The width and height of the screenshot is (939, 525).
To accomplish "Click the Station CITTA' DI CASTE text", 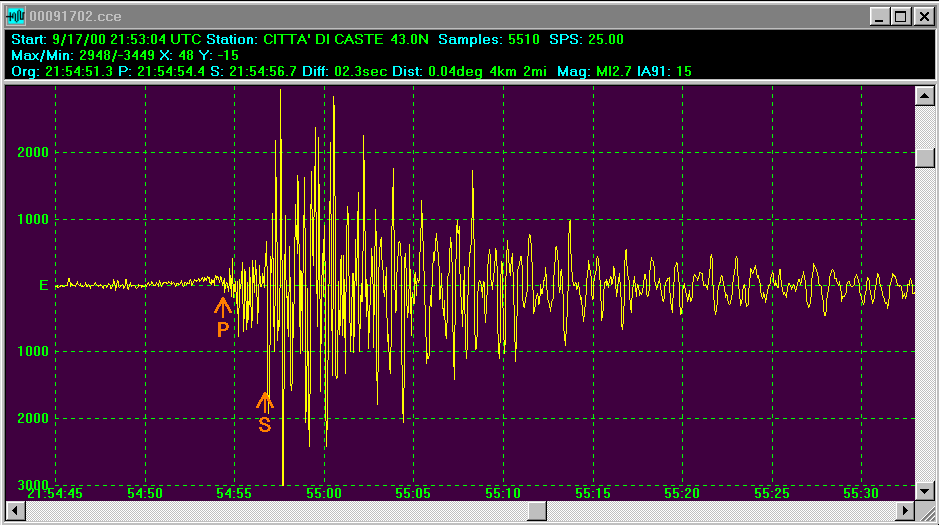I will (x=295, y=40).
